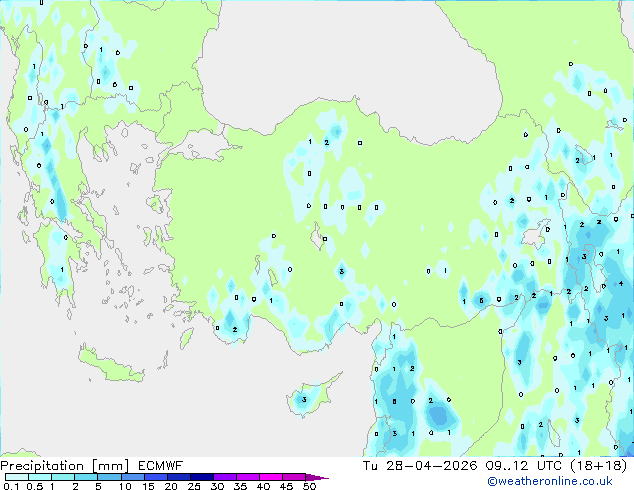Click the date text 'Tu 28-04-2026'
Viewport: 634px width, 490px height.
(420, 466)
